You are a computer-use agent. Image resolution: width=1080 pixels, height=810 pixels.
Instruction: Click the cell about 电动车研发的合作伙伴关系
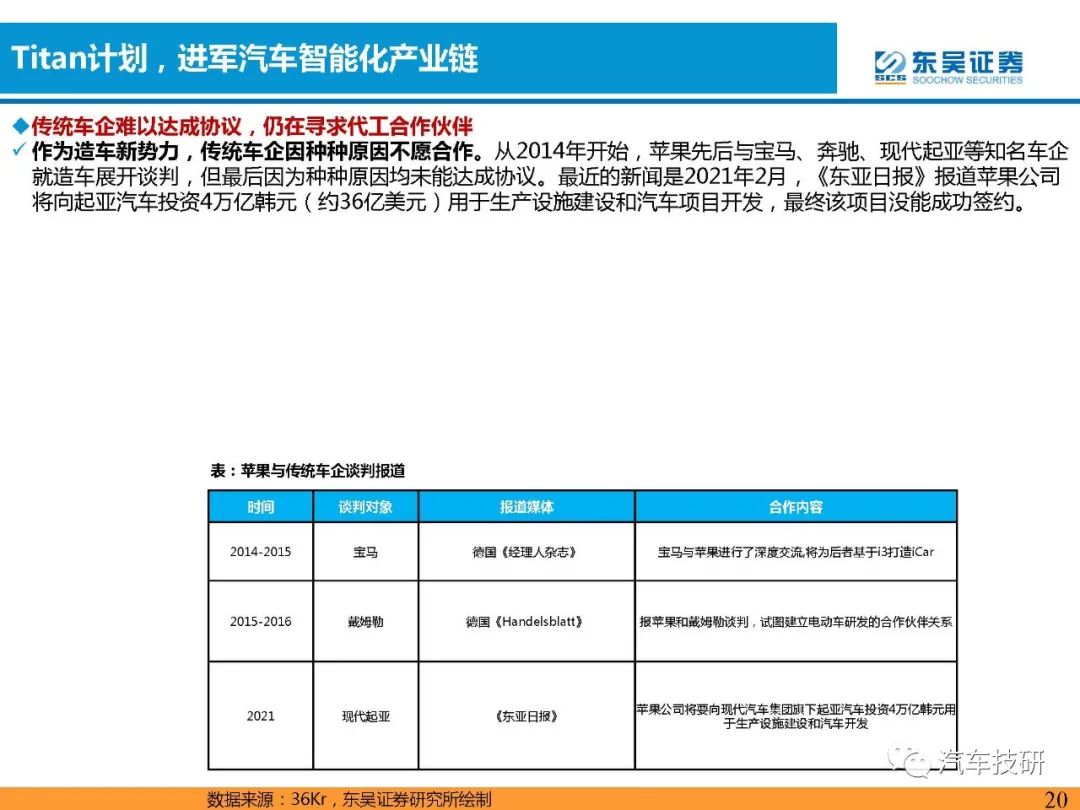click(796, 621)
